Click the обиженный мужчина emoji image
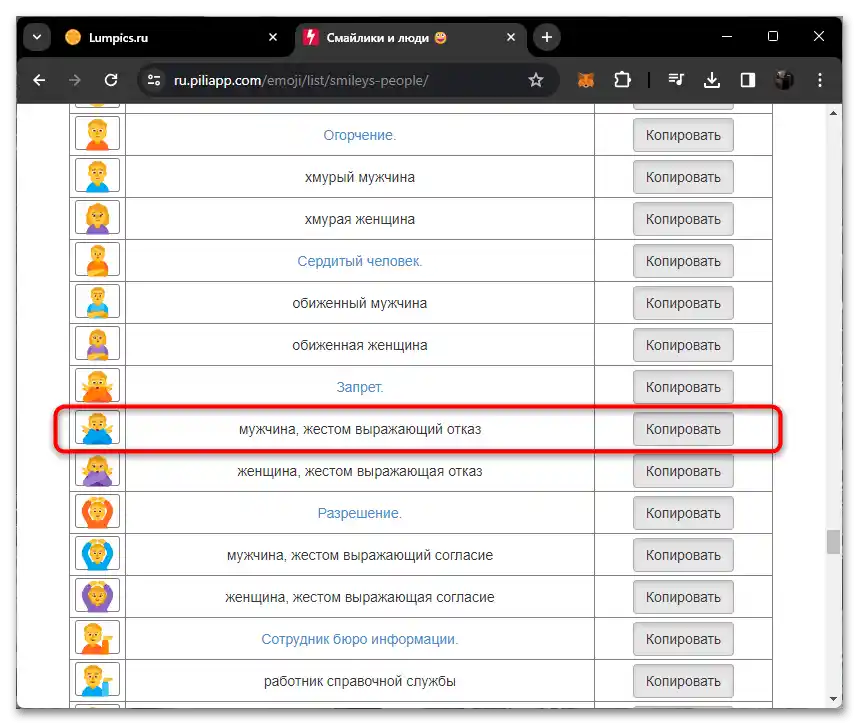Screen dimensions: 859x725 [x=98, y=302]
